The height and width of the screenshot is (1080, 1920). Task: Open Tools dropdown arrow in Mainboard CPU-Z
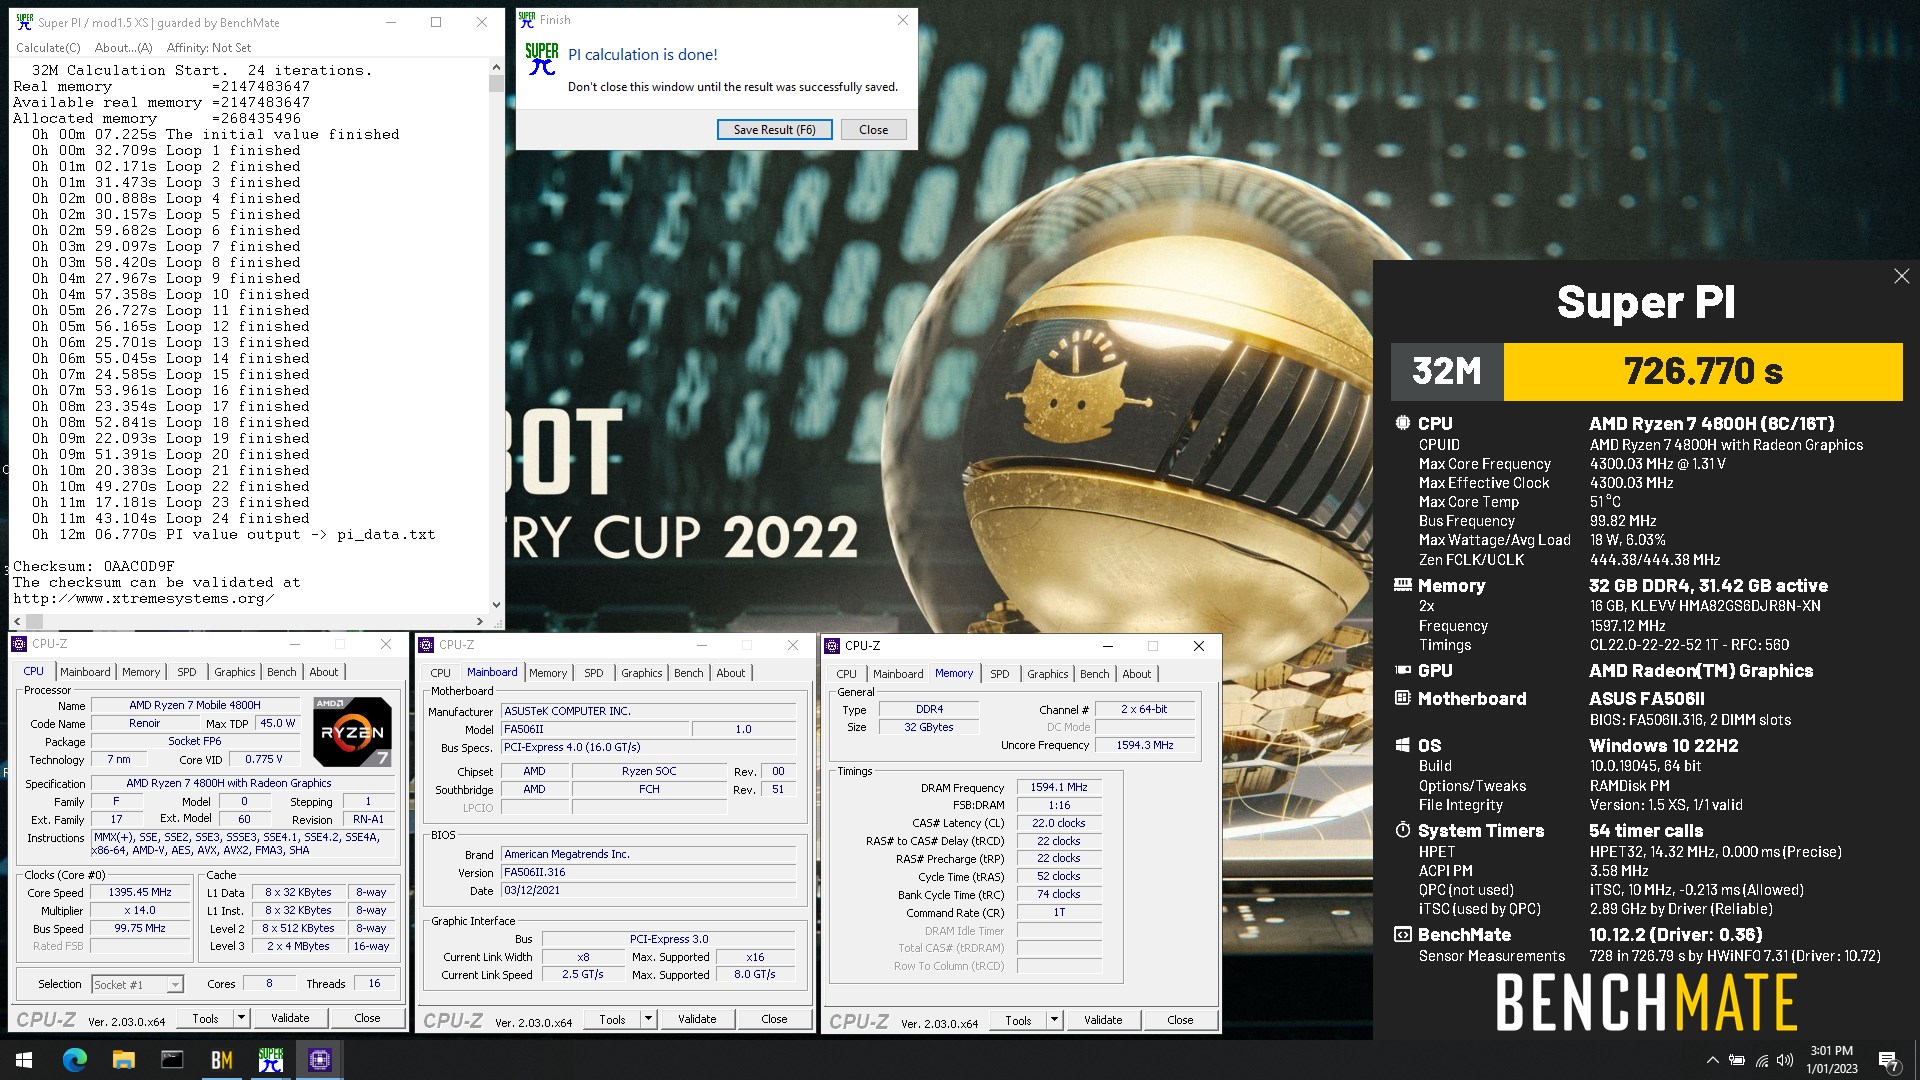(x=648, y=1019)
